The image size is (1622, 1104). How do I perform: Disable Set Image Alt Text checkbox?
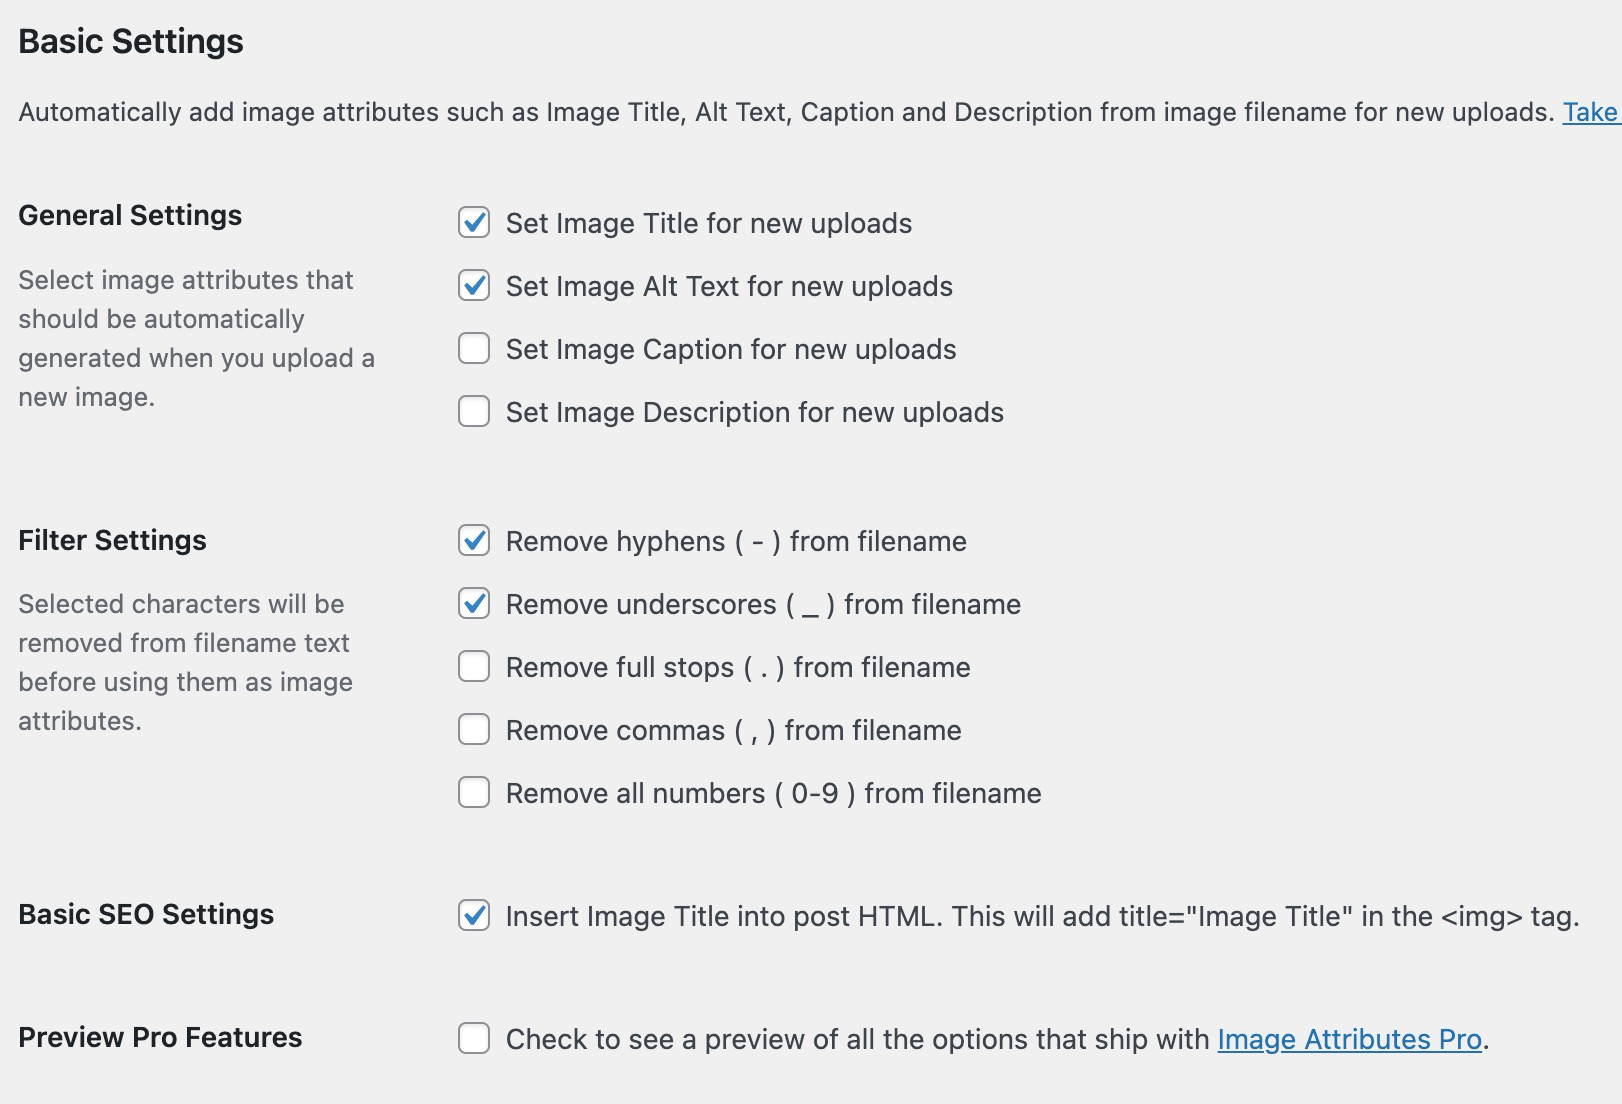pyautogui.click(x=474, y=285)
